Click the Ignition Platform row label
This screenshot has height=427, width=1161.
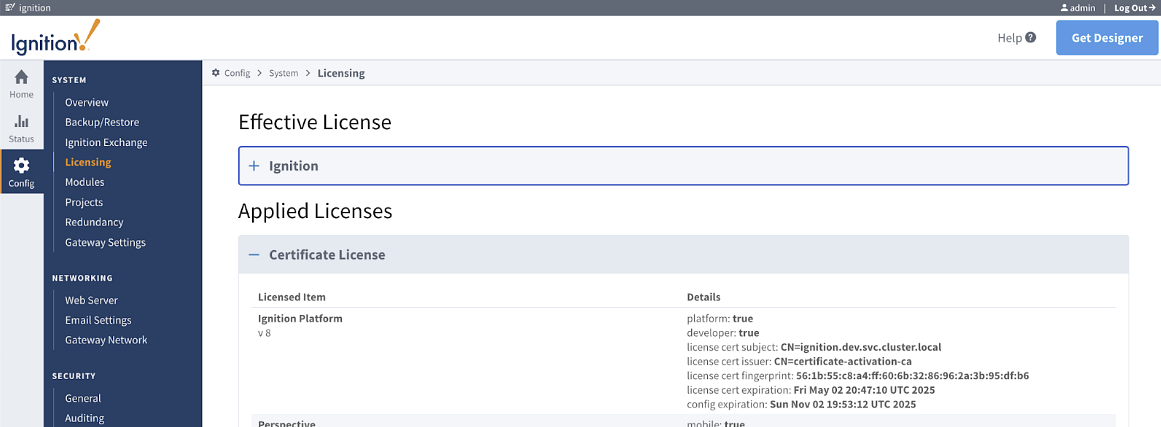(300, 319)
